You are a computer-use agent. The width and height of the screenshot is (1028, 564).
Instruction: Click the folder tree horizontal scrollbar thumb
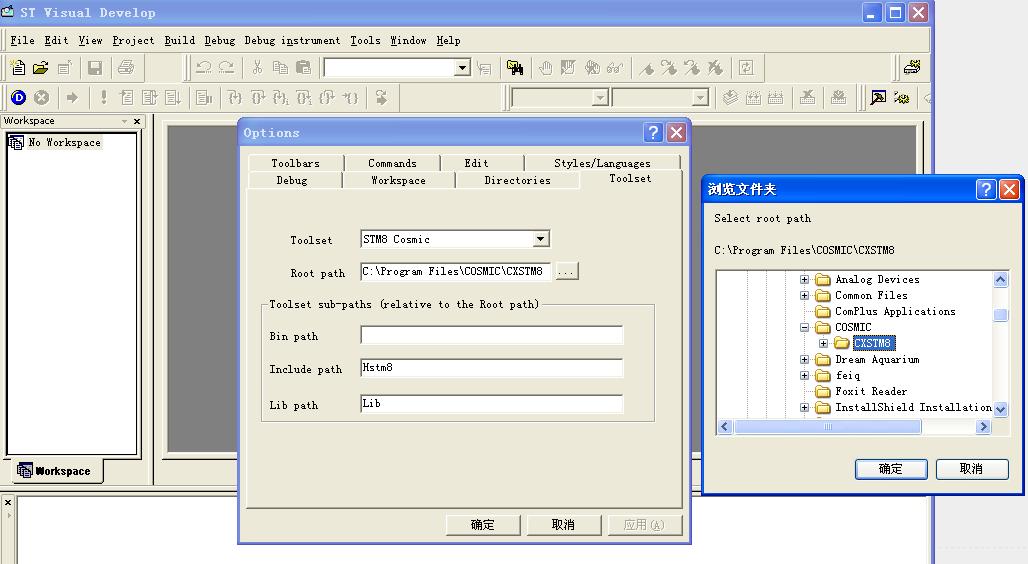tap(827, 427)
